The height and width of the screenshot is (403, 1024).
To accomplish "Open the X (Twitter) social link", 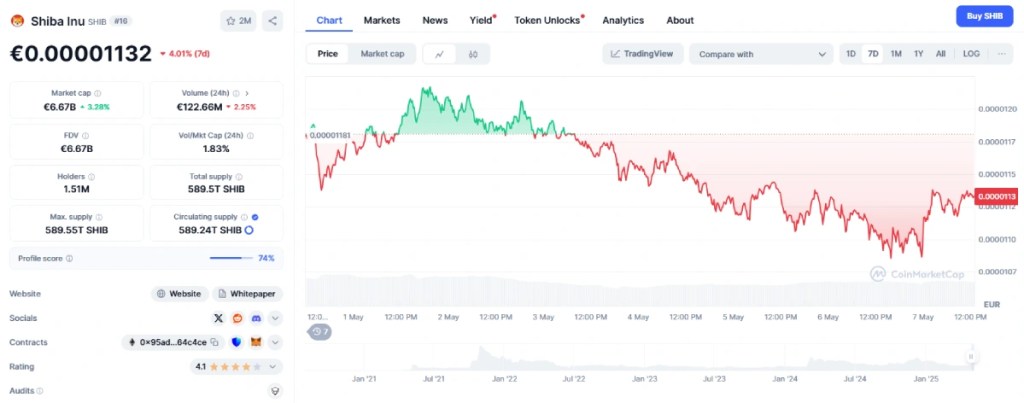I will 218,318.
